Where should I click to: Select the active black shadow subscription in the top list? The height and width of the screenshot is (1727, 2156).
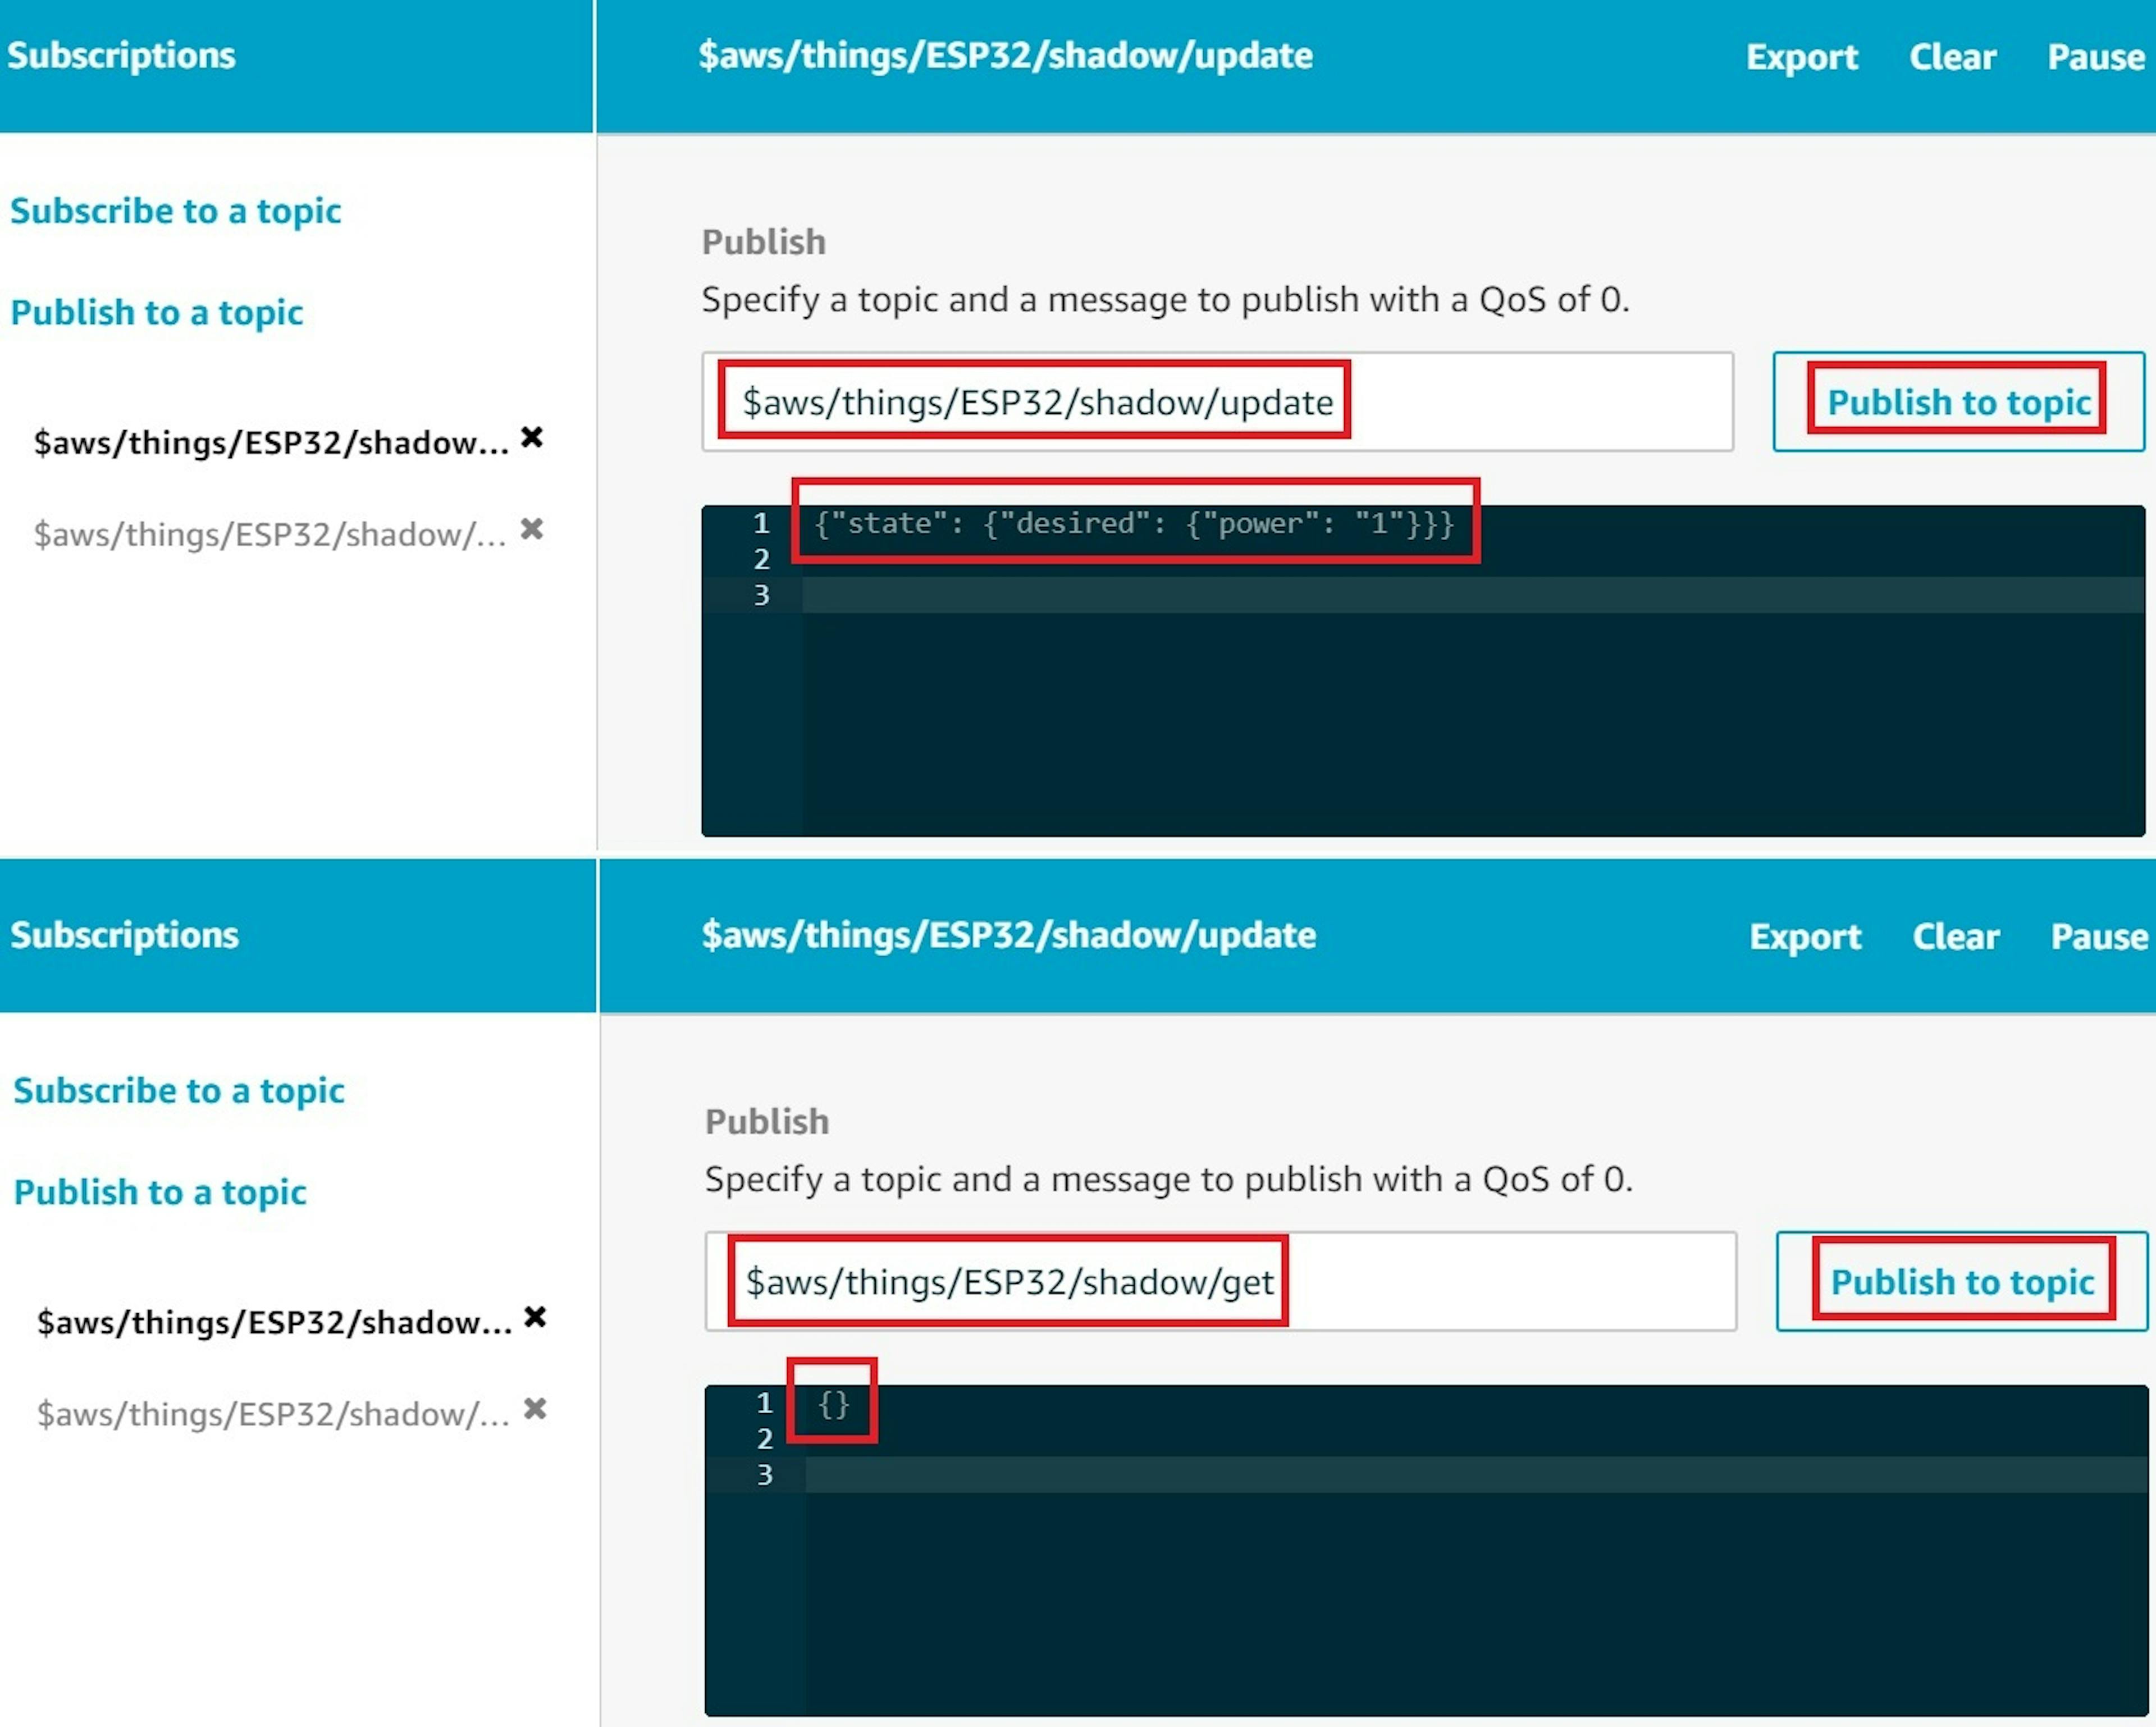point(271,443)
